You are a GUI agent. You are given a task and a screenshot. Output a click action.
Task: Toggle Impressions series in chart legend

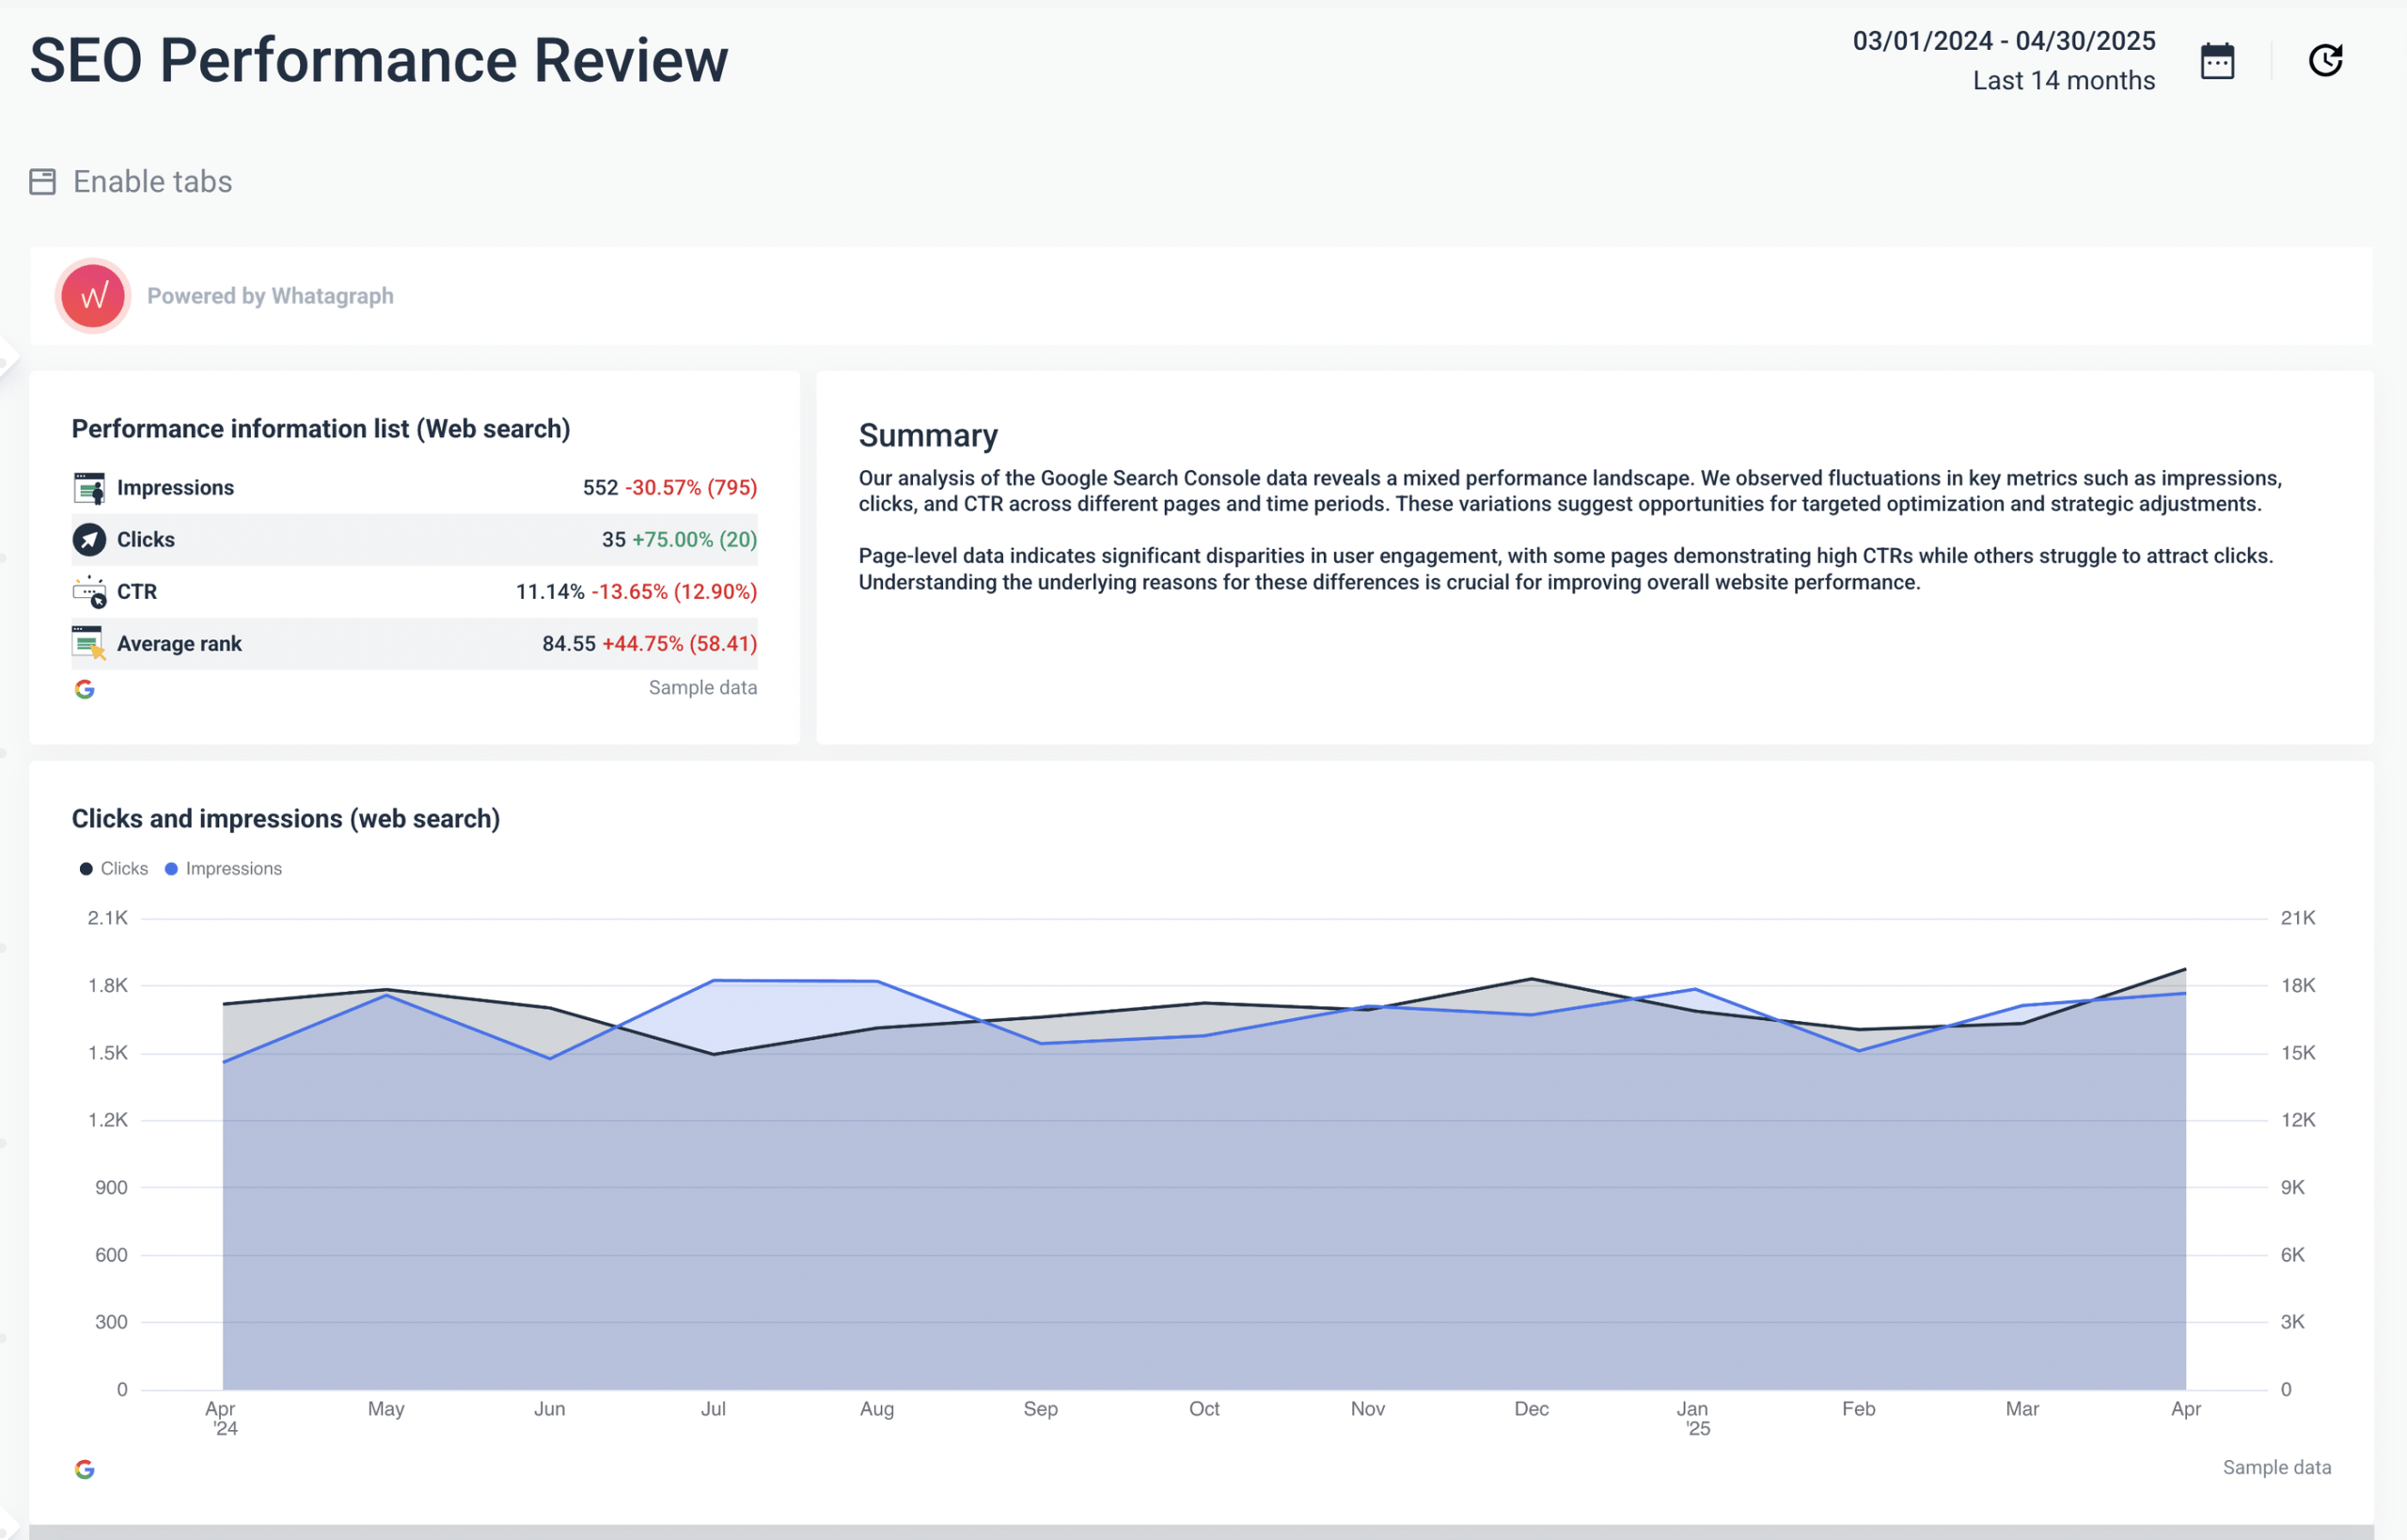click(x=223, y=869)
